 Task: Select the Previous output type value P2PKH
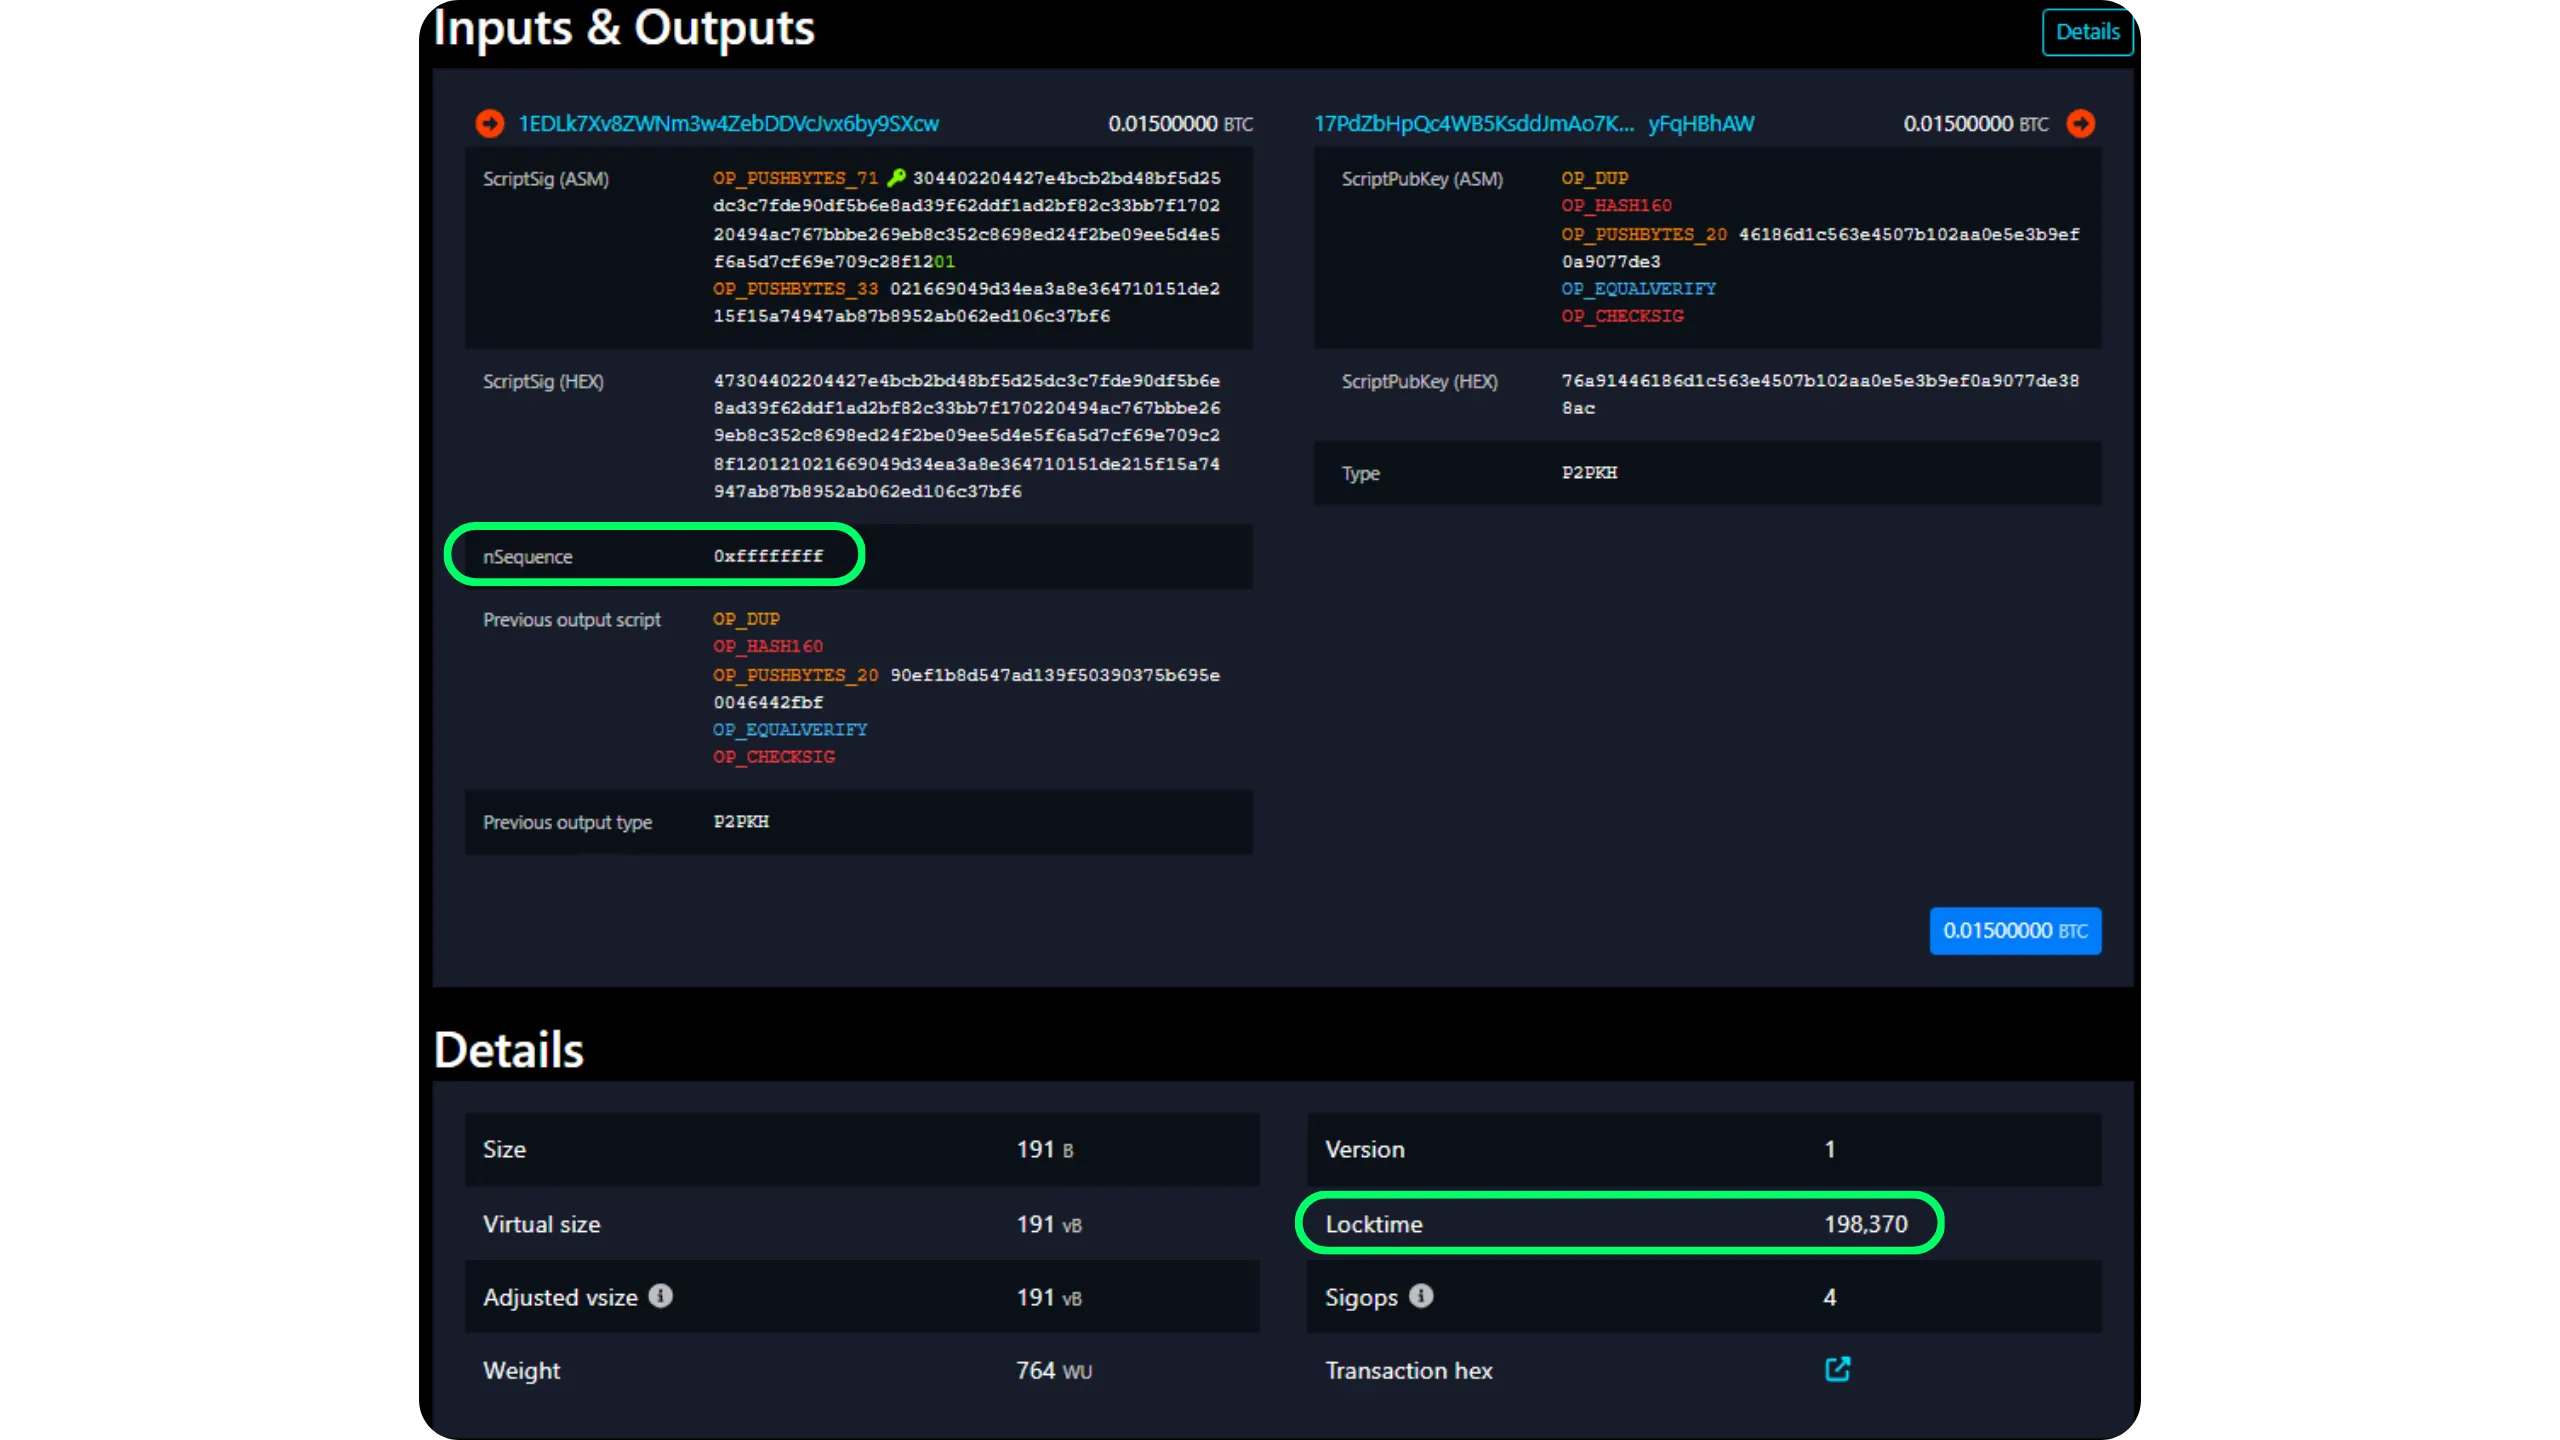741,822
